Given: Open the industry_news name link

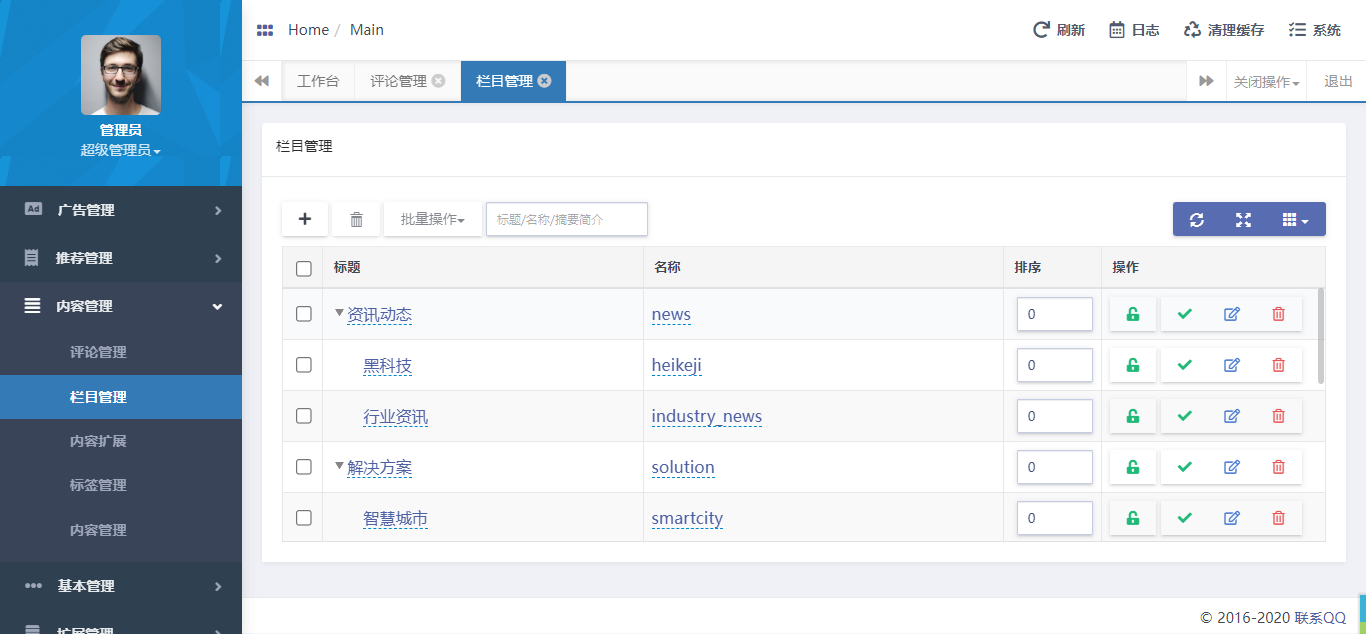Looking at the screenshot, I should click(706, 416).
